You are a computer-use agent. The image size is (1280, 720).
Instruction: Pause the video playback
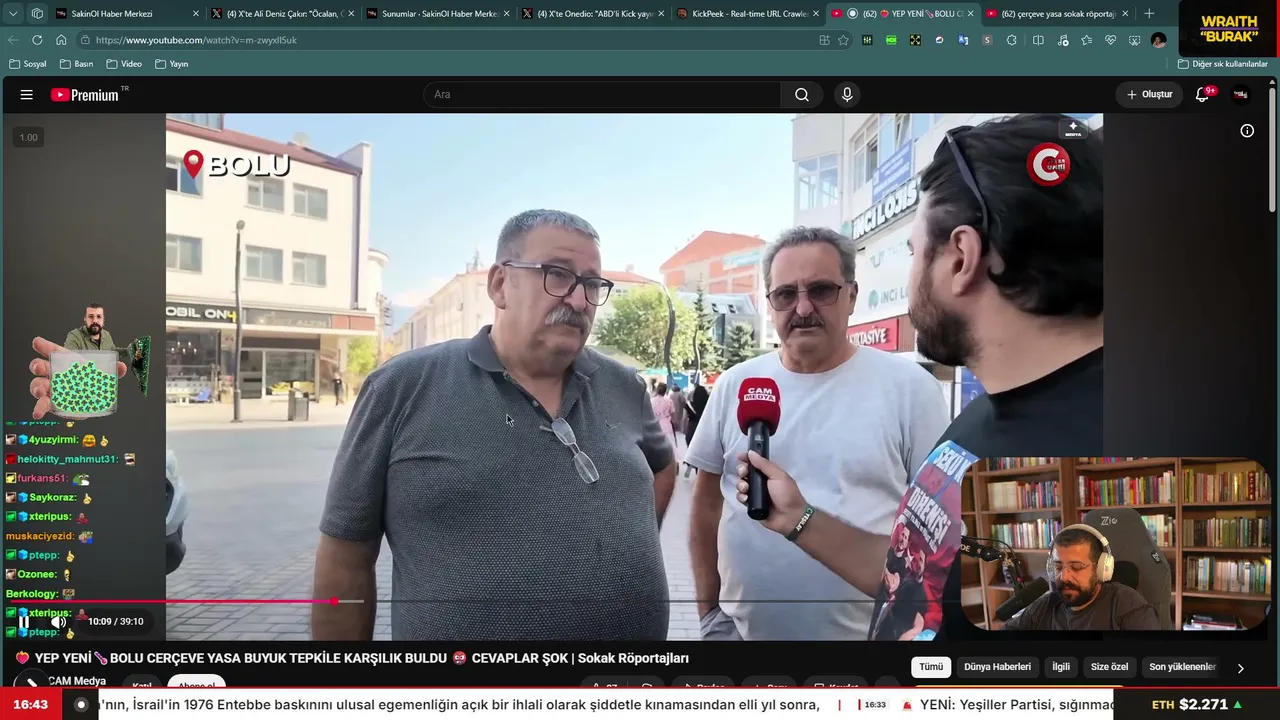click(24, 622)
